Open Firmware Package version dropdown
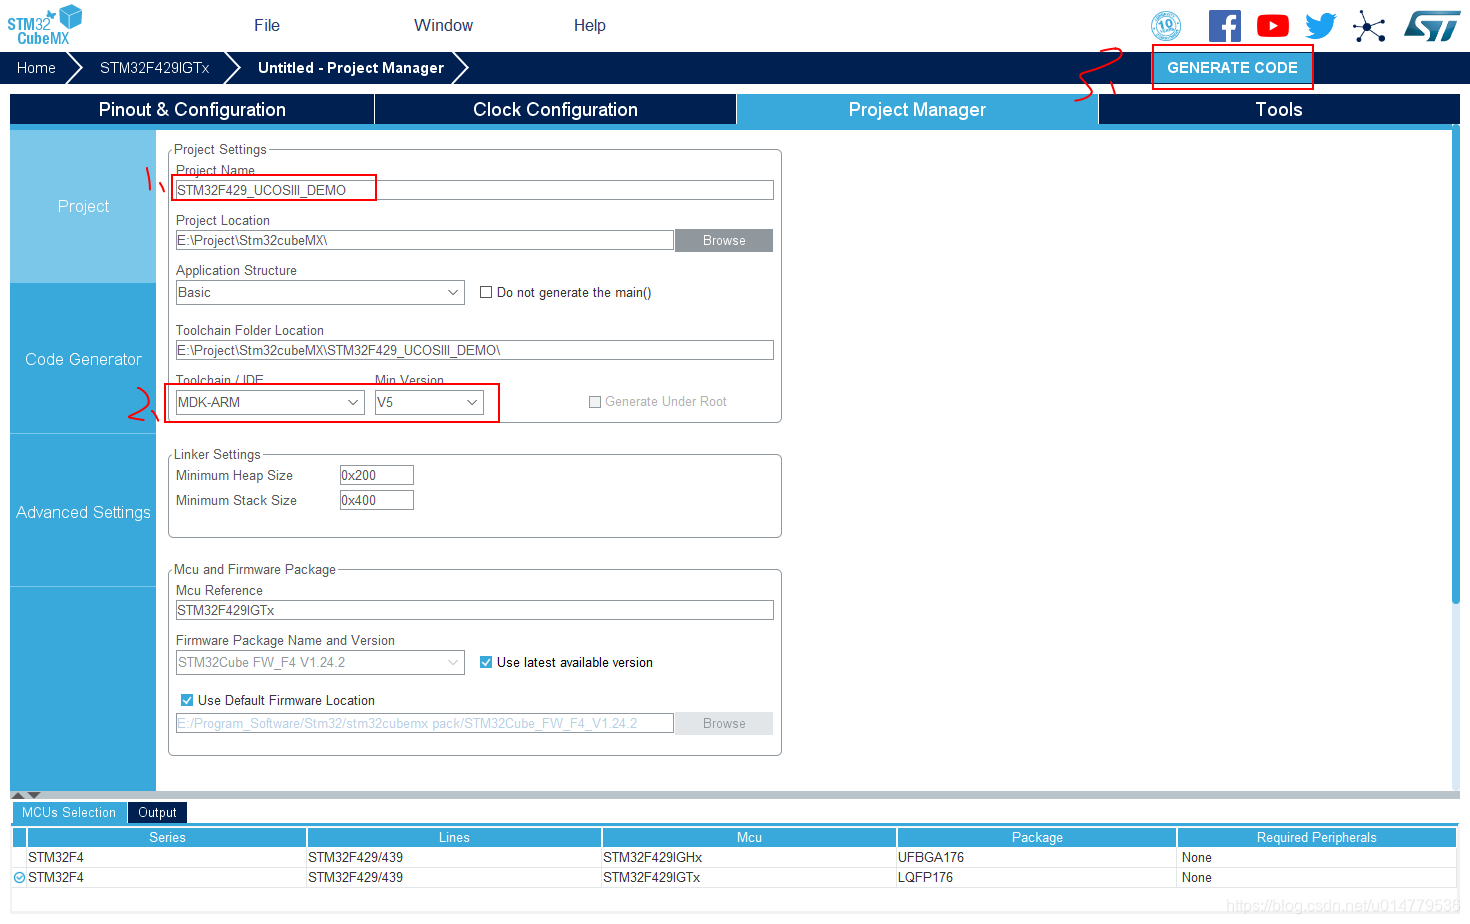This screenshot has width=1470, height=924. pos(320,662)
